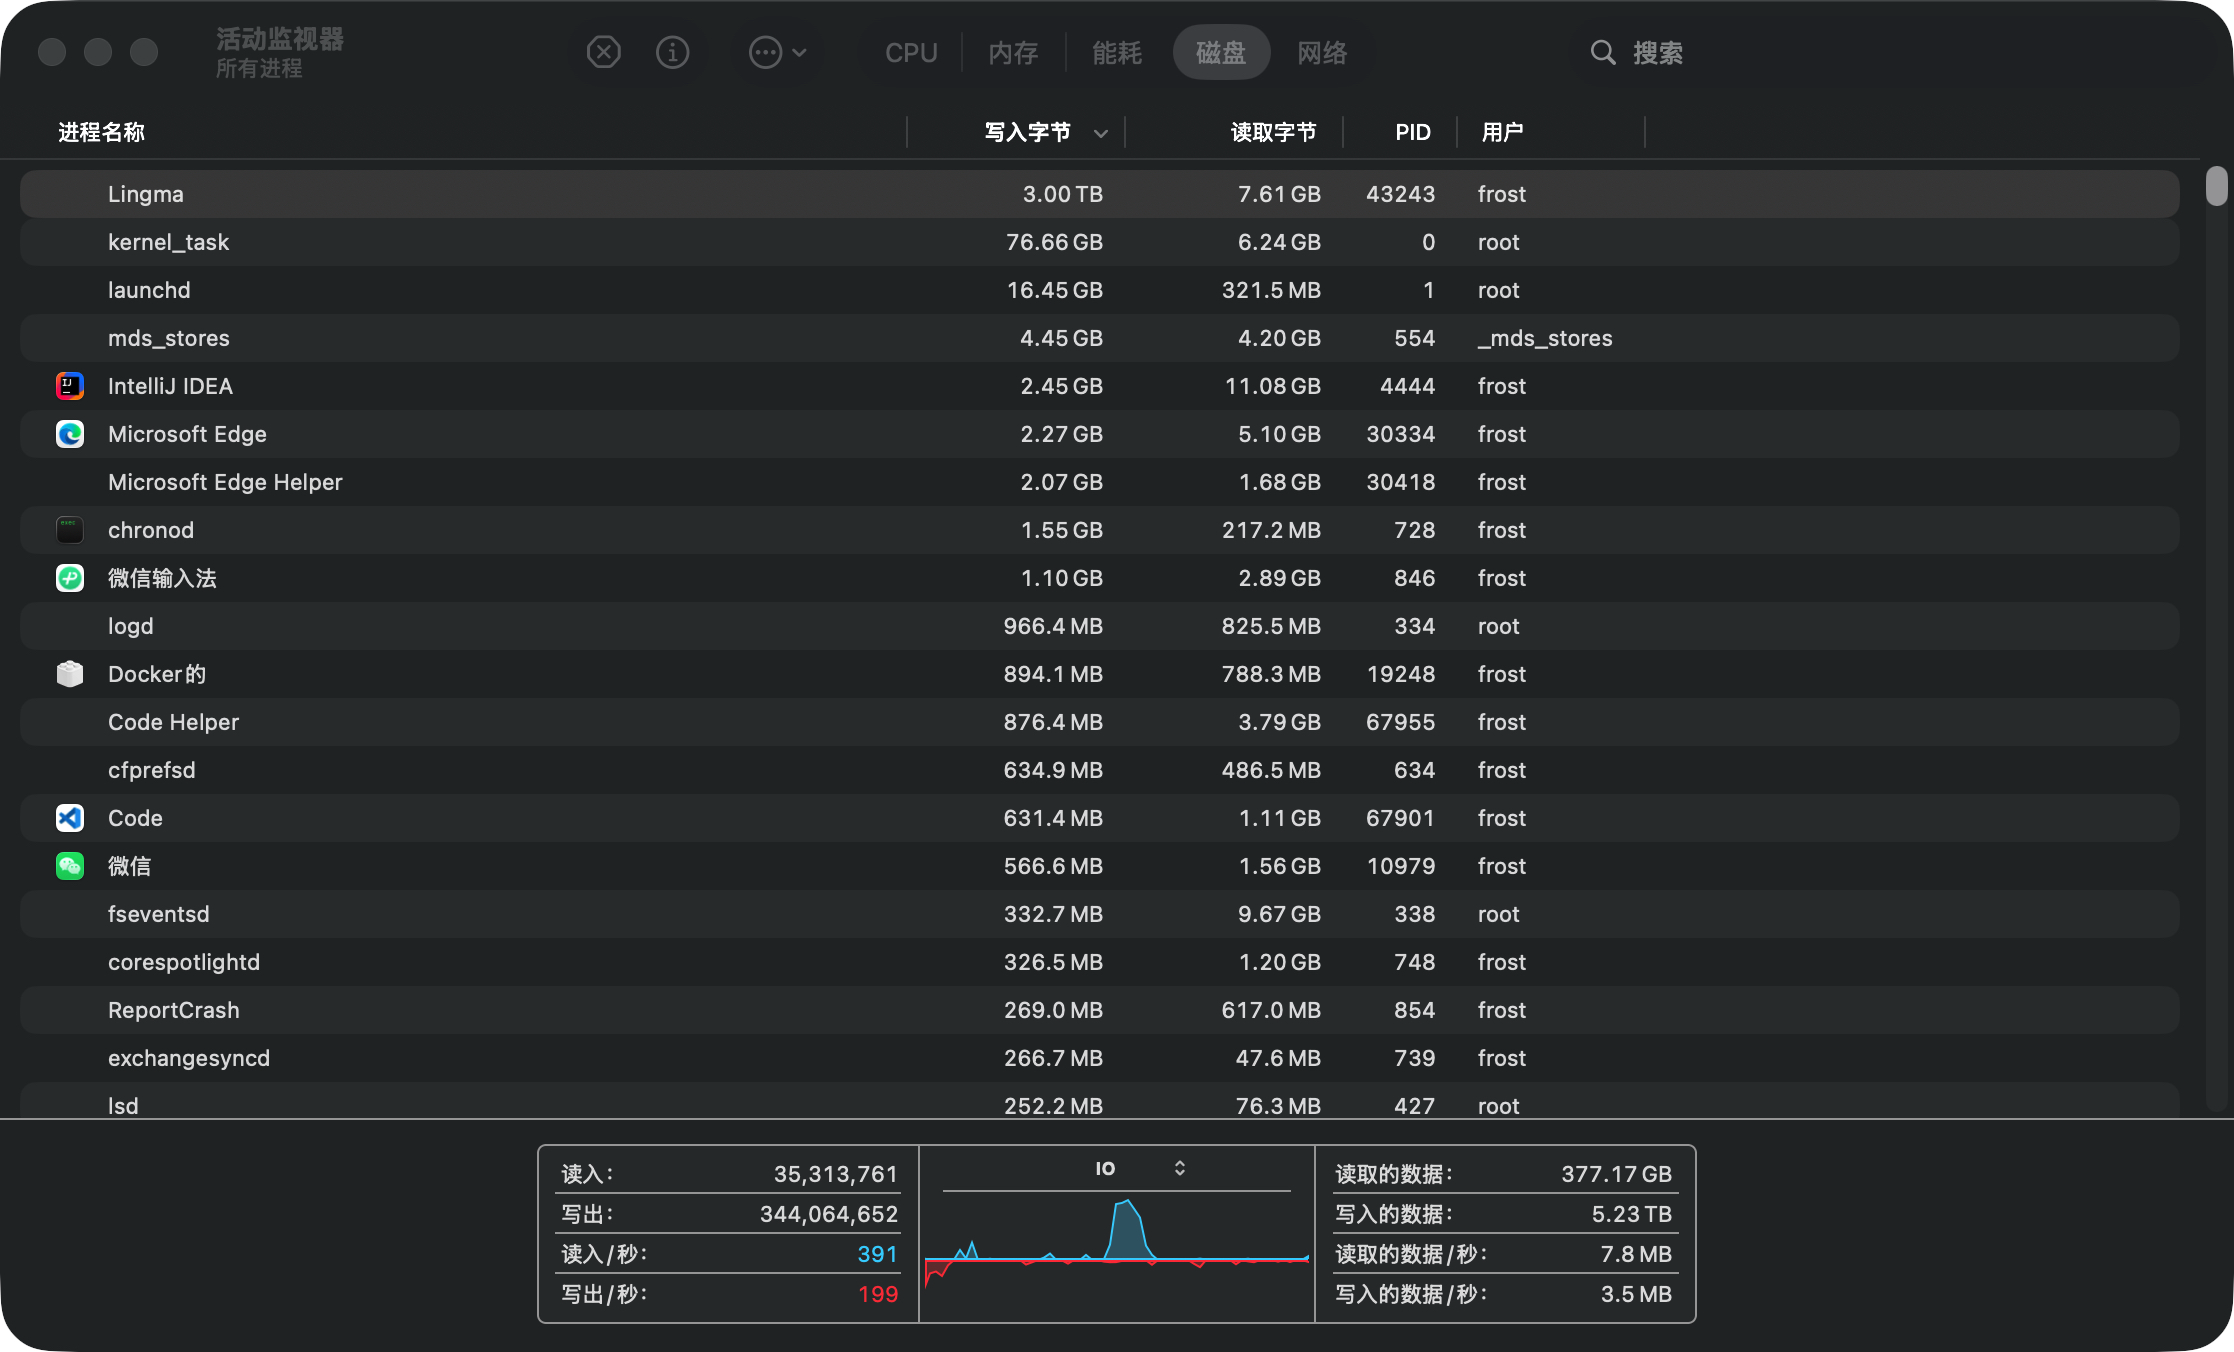
Task: Sort by PID column header
Action: (1412, 132)
